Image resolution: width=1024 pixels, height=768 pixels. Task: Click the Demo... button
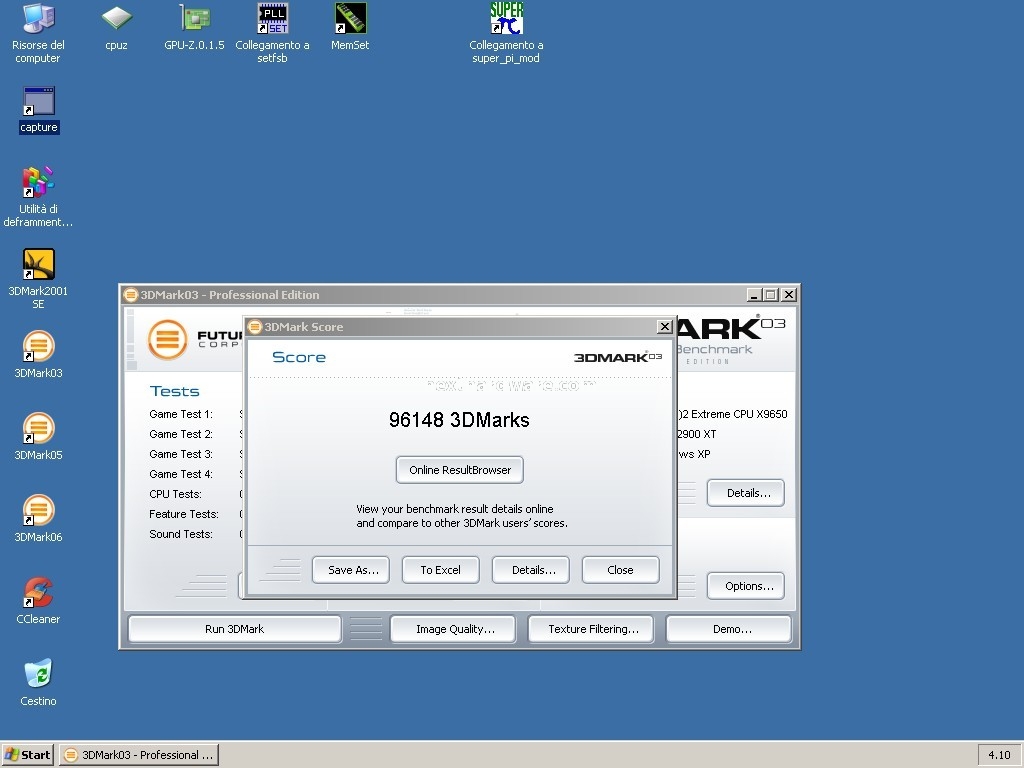(x=729, y=630)
